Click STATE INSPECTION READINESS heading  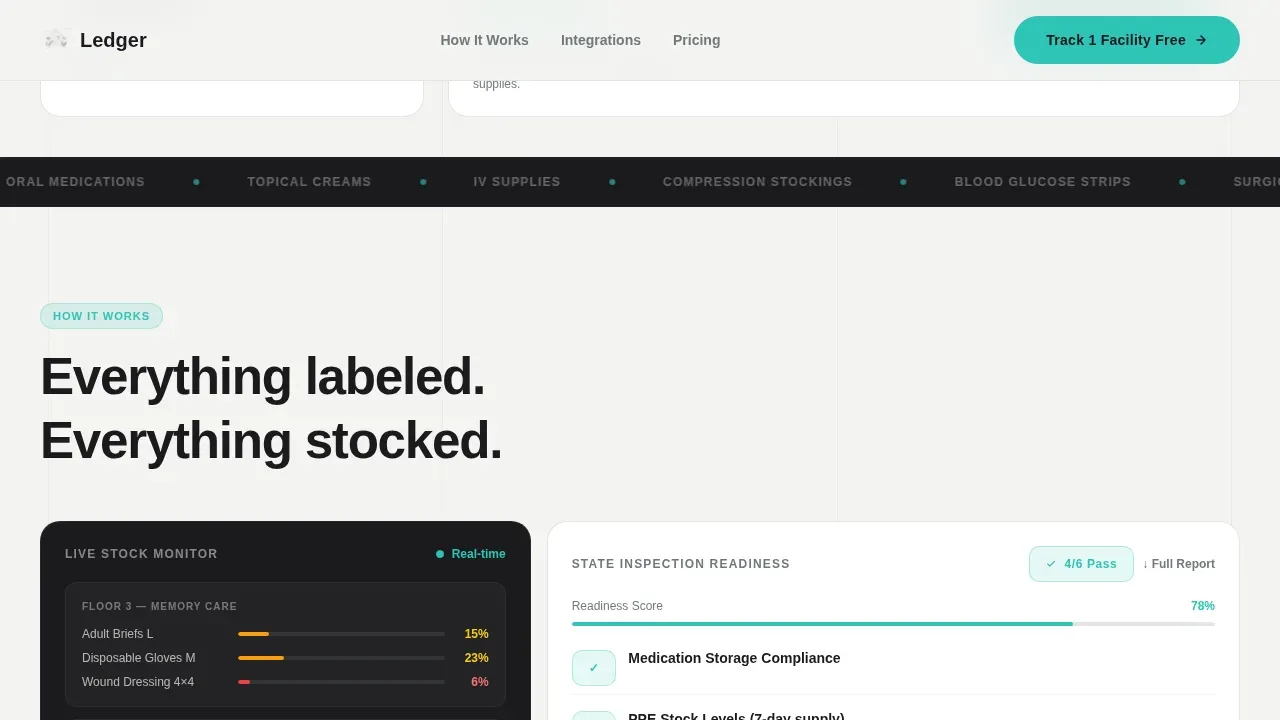coord(681,564)
